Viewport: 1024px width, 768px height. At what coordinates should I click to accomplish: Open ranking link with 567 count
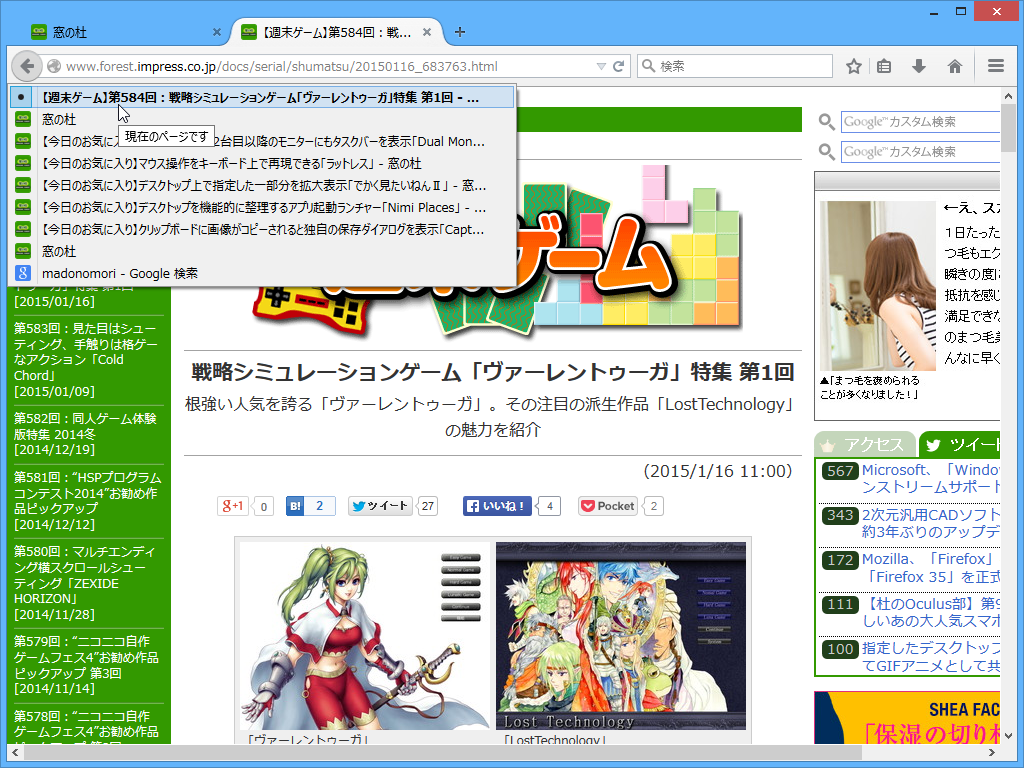[931, 479]
